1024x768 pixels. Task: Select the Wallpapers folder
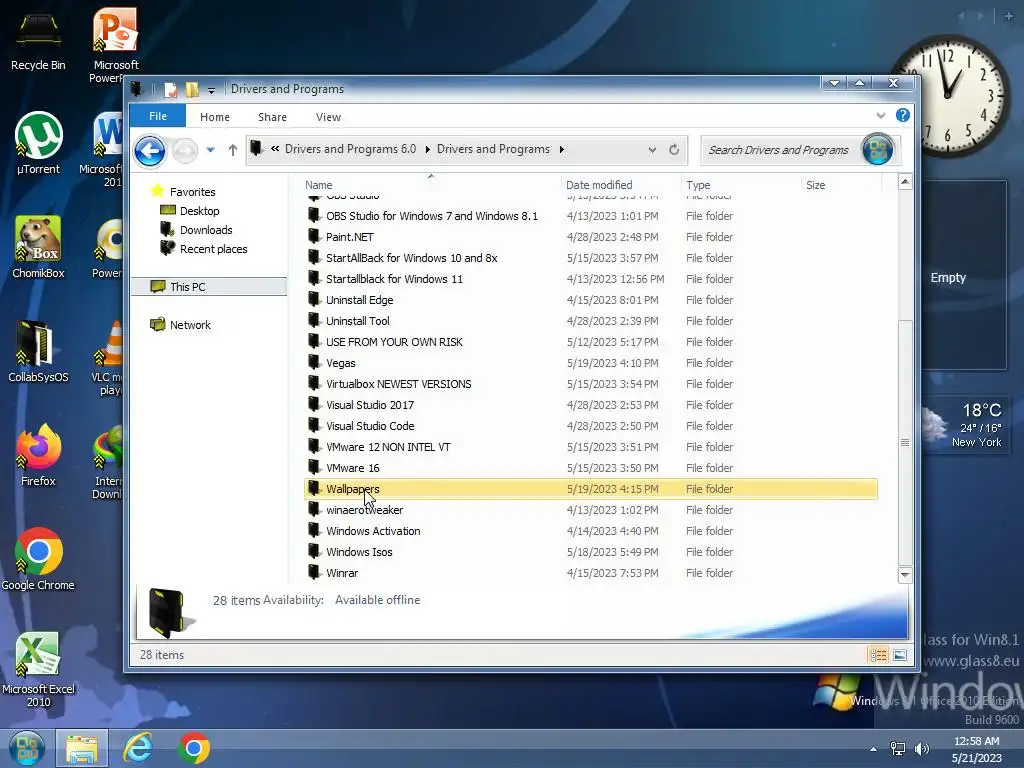[x=591, y=488]
